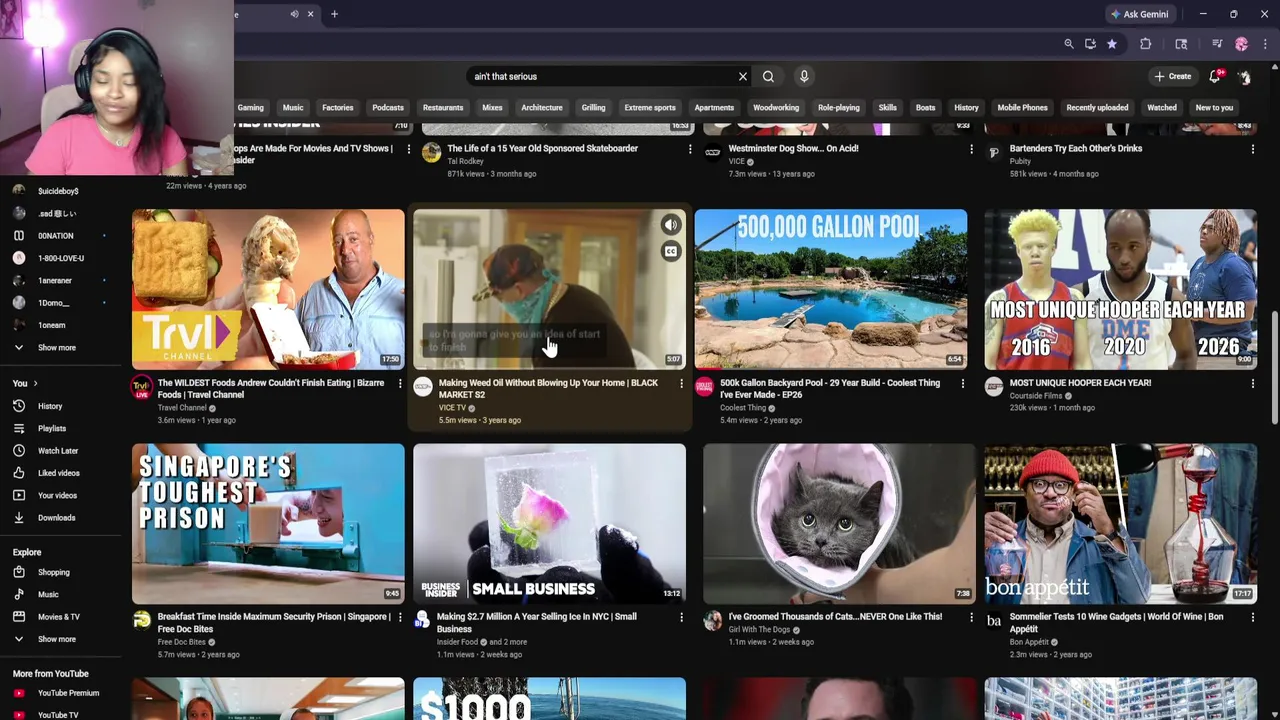
Task: Open YouTube notifications bell
Action: (1215, 76)
